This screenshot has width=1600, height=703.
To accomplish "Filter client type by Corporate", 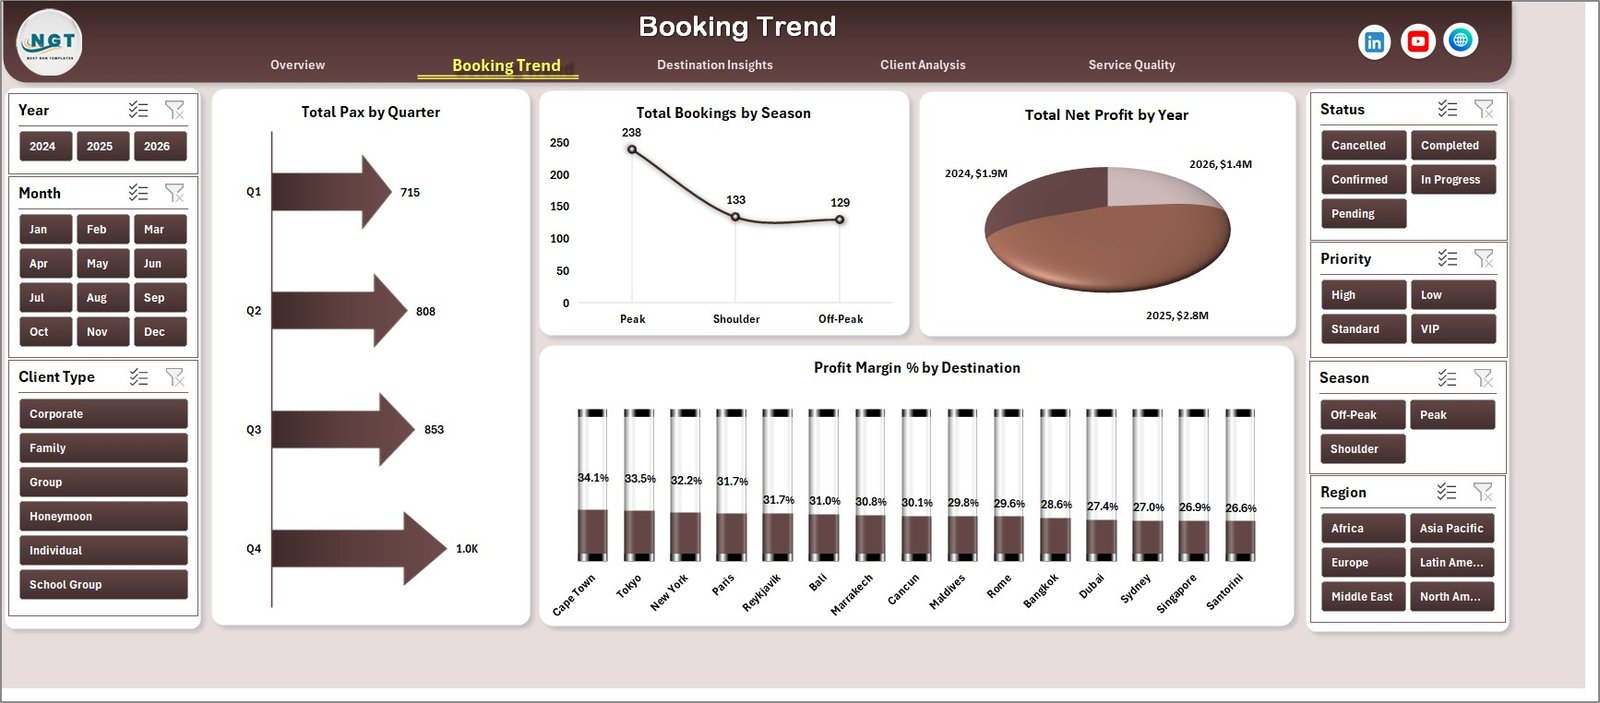I will [103, 414].
